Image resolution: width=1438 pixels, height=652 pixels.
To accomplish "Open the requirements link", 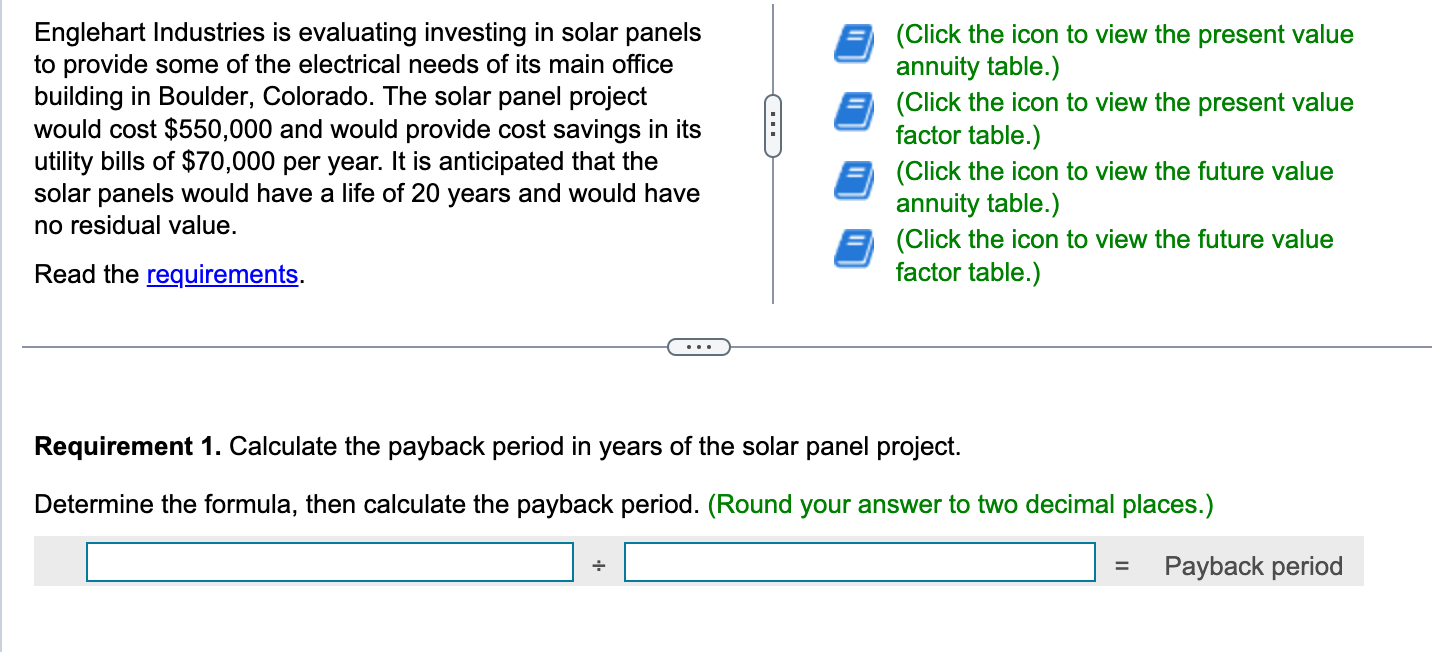I will [222, 275].
